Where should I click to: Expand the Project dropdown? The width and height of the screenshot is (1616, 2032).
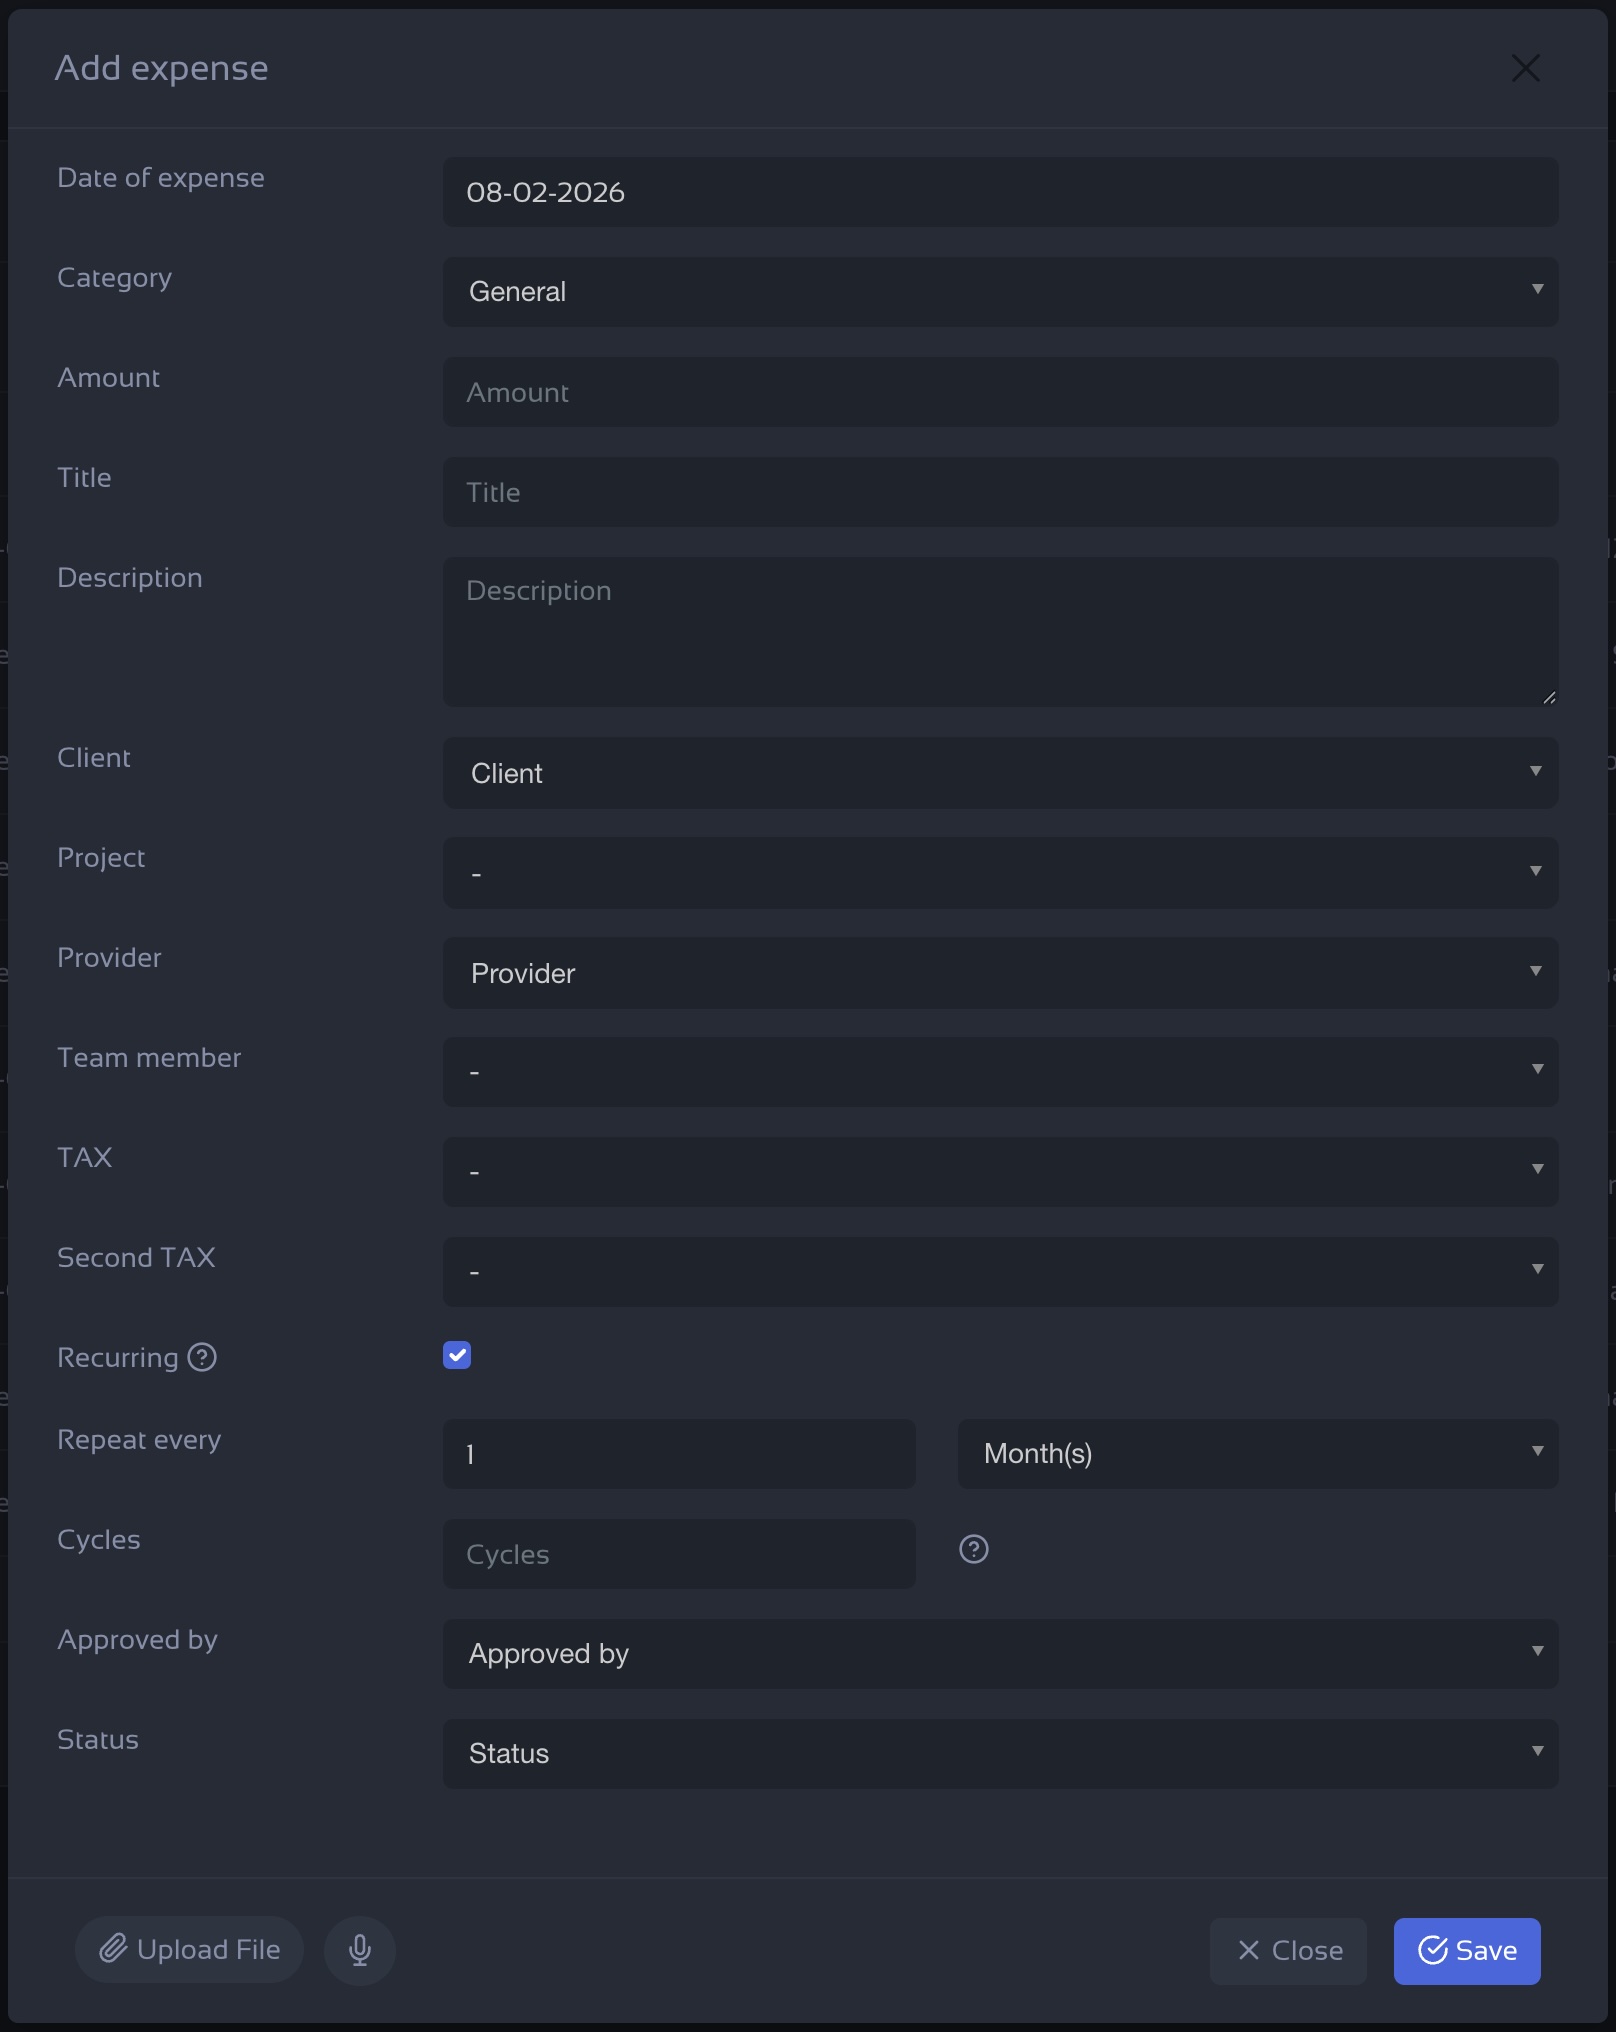tap(1000, 873)
